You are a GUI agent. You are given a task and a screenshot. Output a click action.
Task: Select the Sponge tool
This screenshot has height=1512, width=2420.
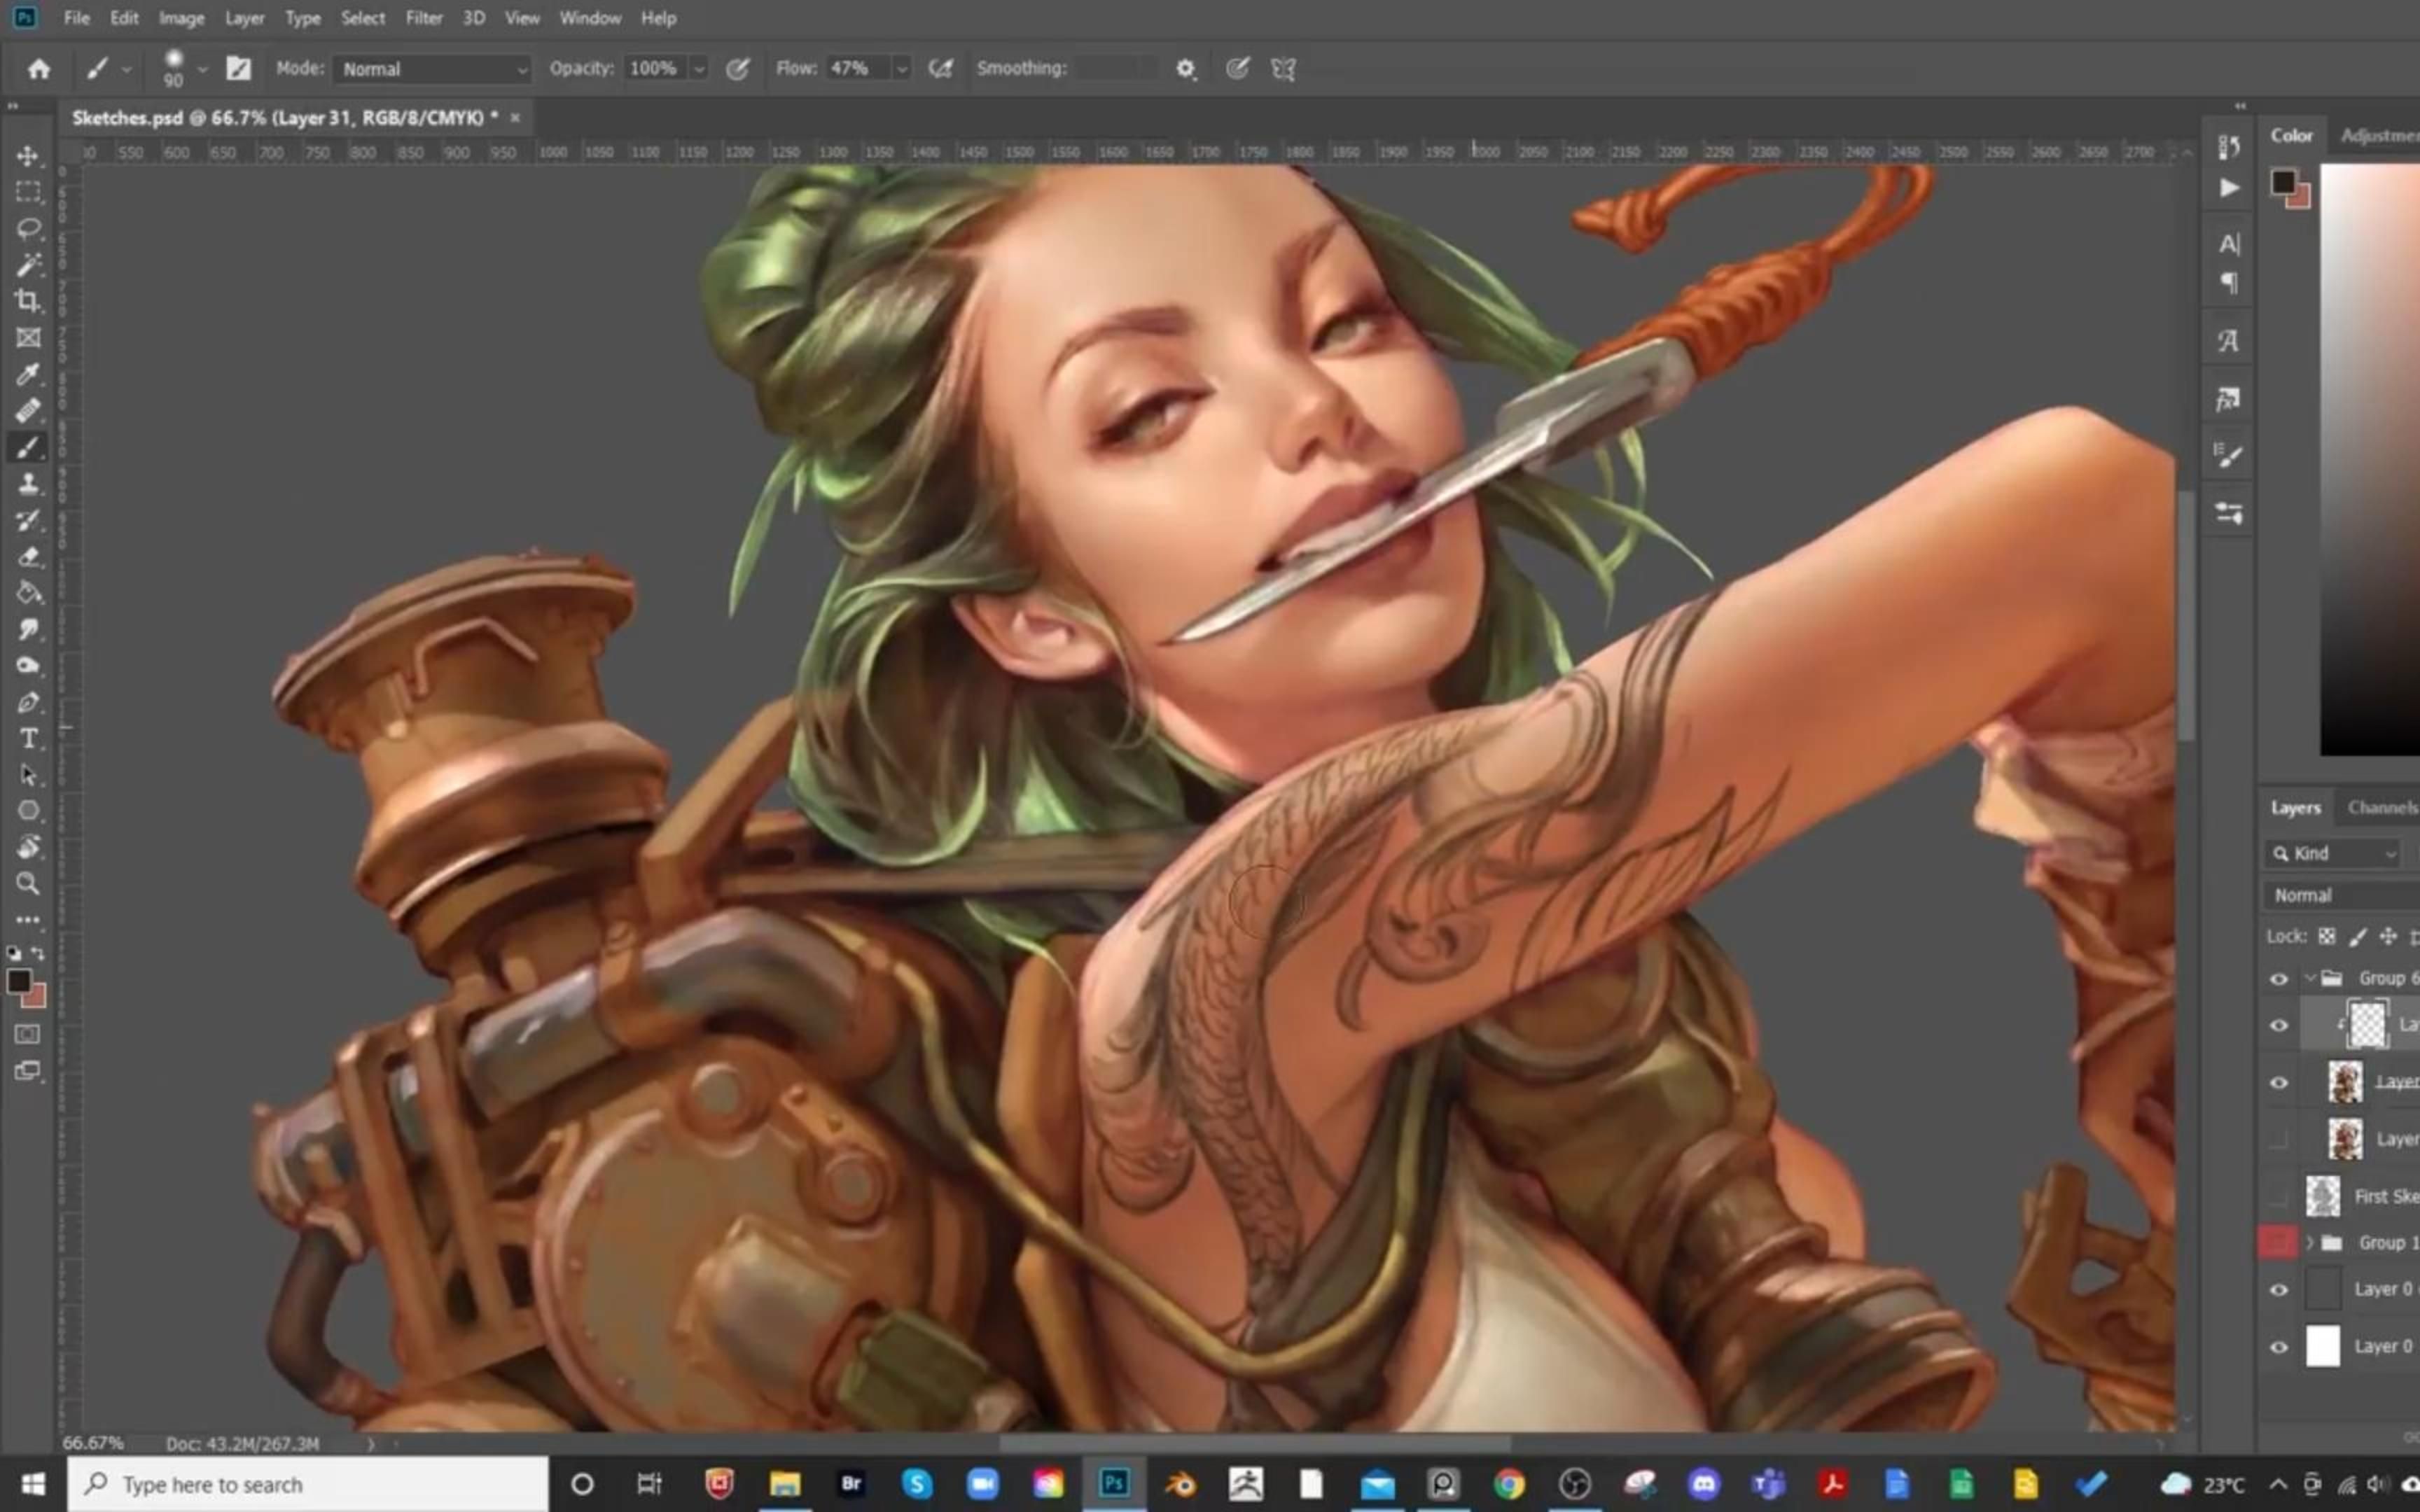point(28,665)
